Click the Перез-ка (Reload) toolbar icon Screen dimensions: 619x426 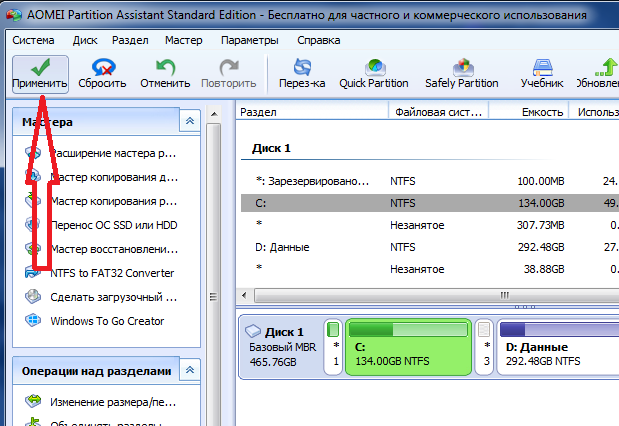(302, 67)
